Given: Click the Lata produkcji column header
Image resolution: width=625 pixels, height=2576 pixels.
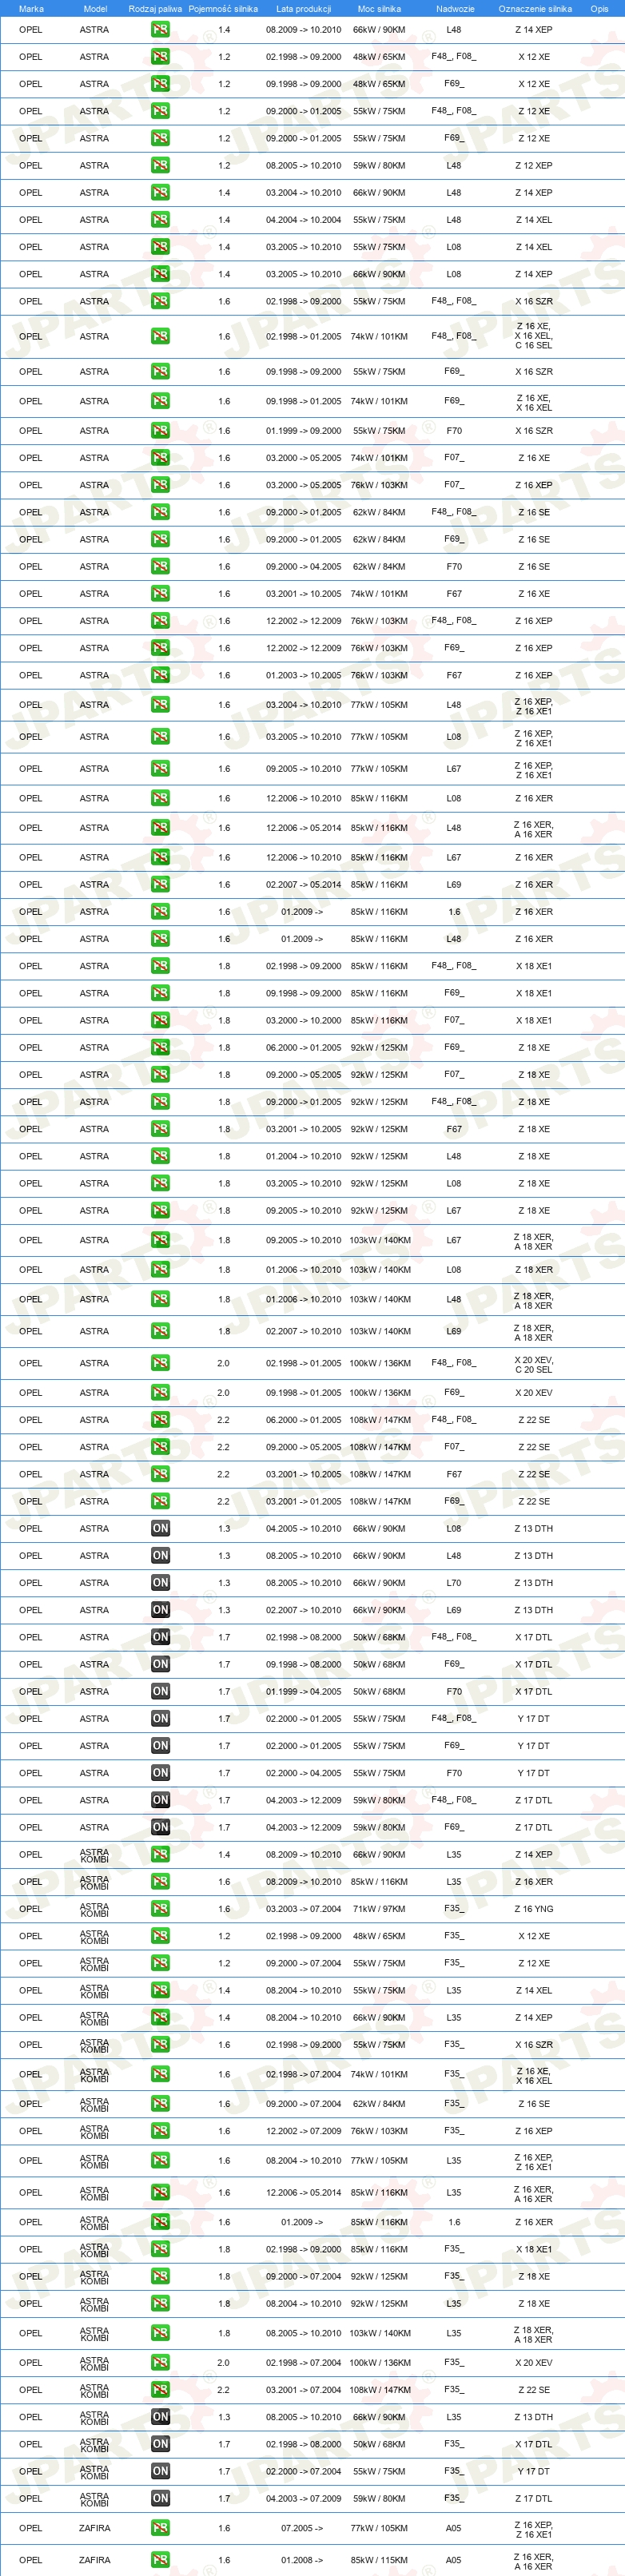Looking at the screenshot, I should click(303, 8).
